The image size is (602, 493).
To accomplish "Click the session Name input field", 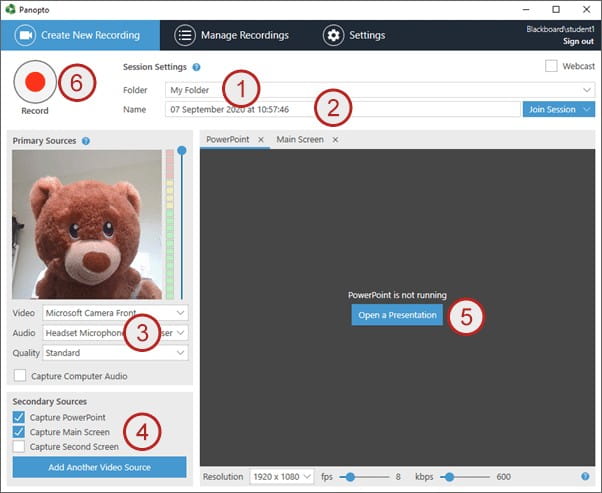I will point(343,109).
